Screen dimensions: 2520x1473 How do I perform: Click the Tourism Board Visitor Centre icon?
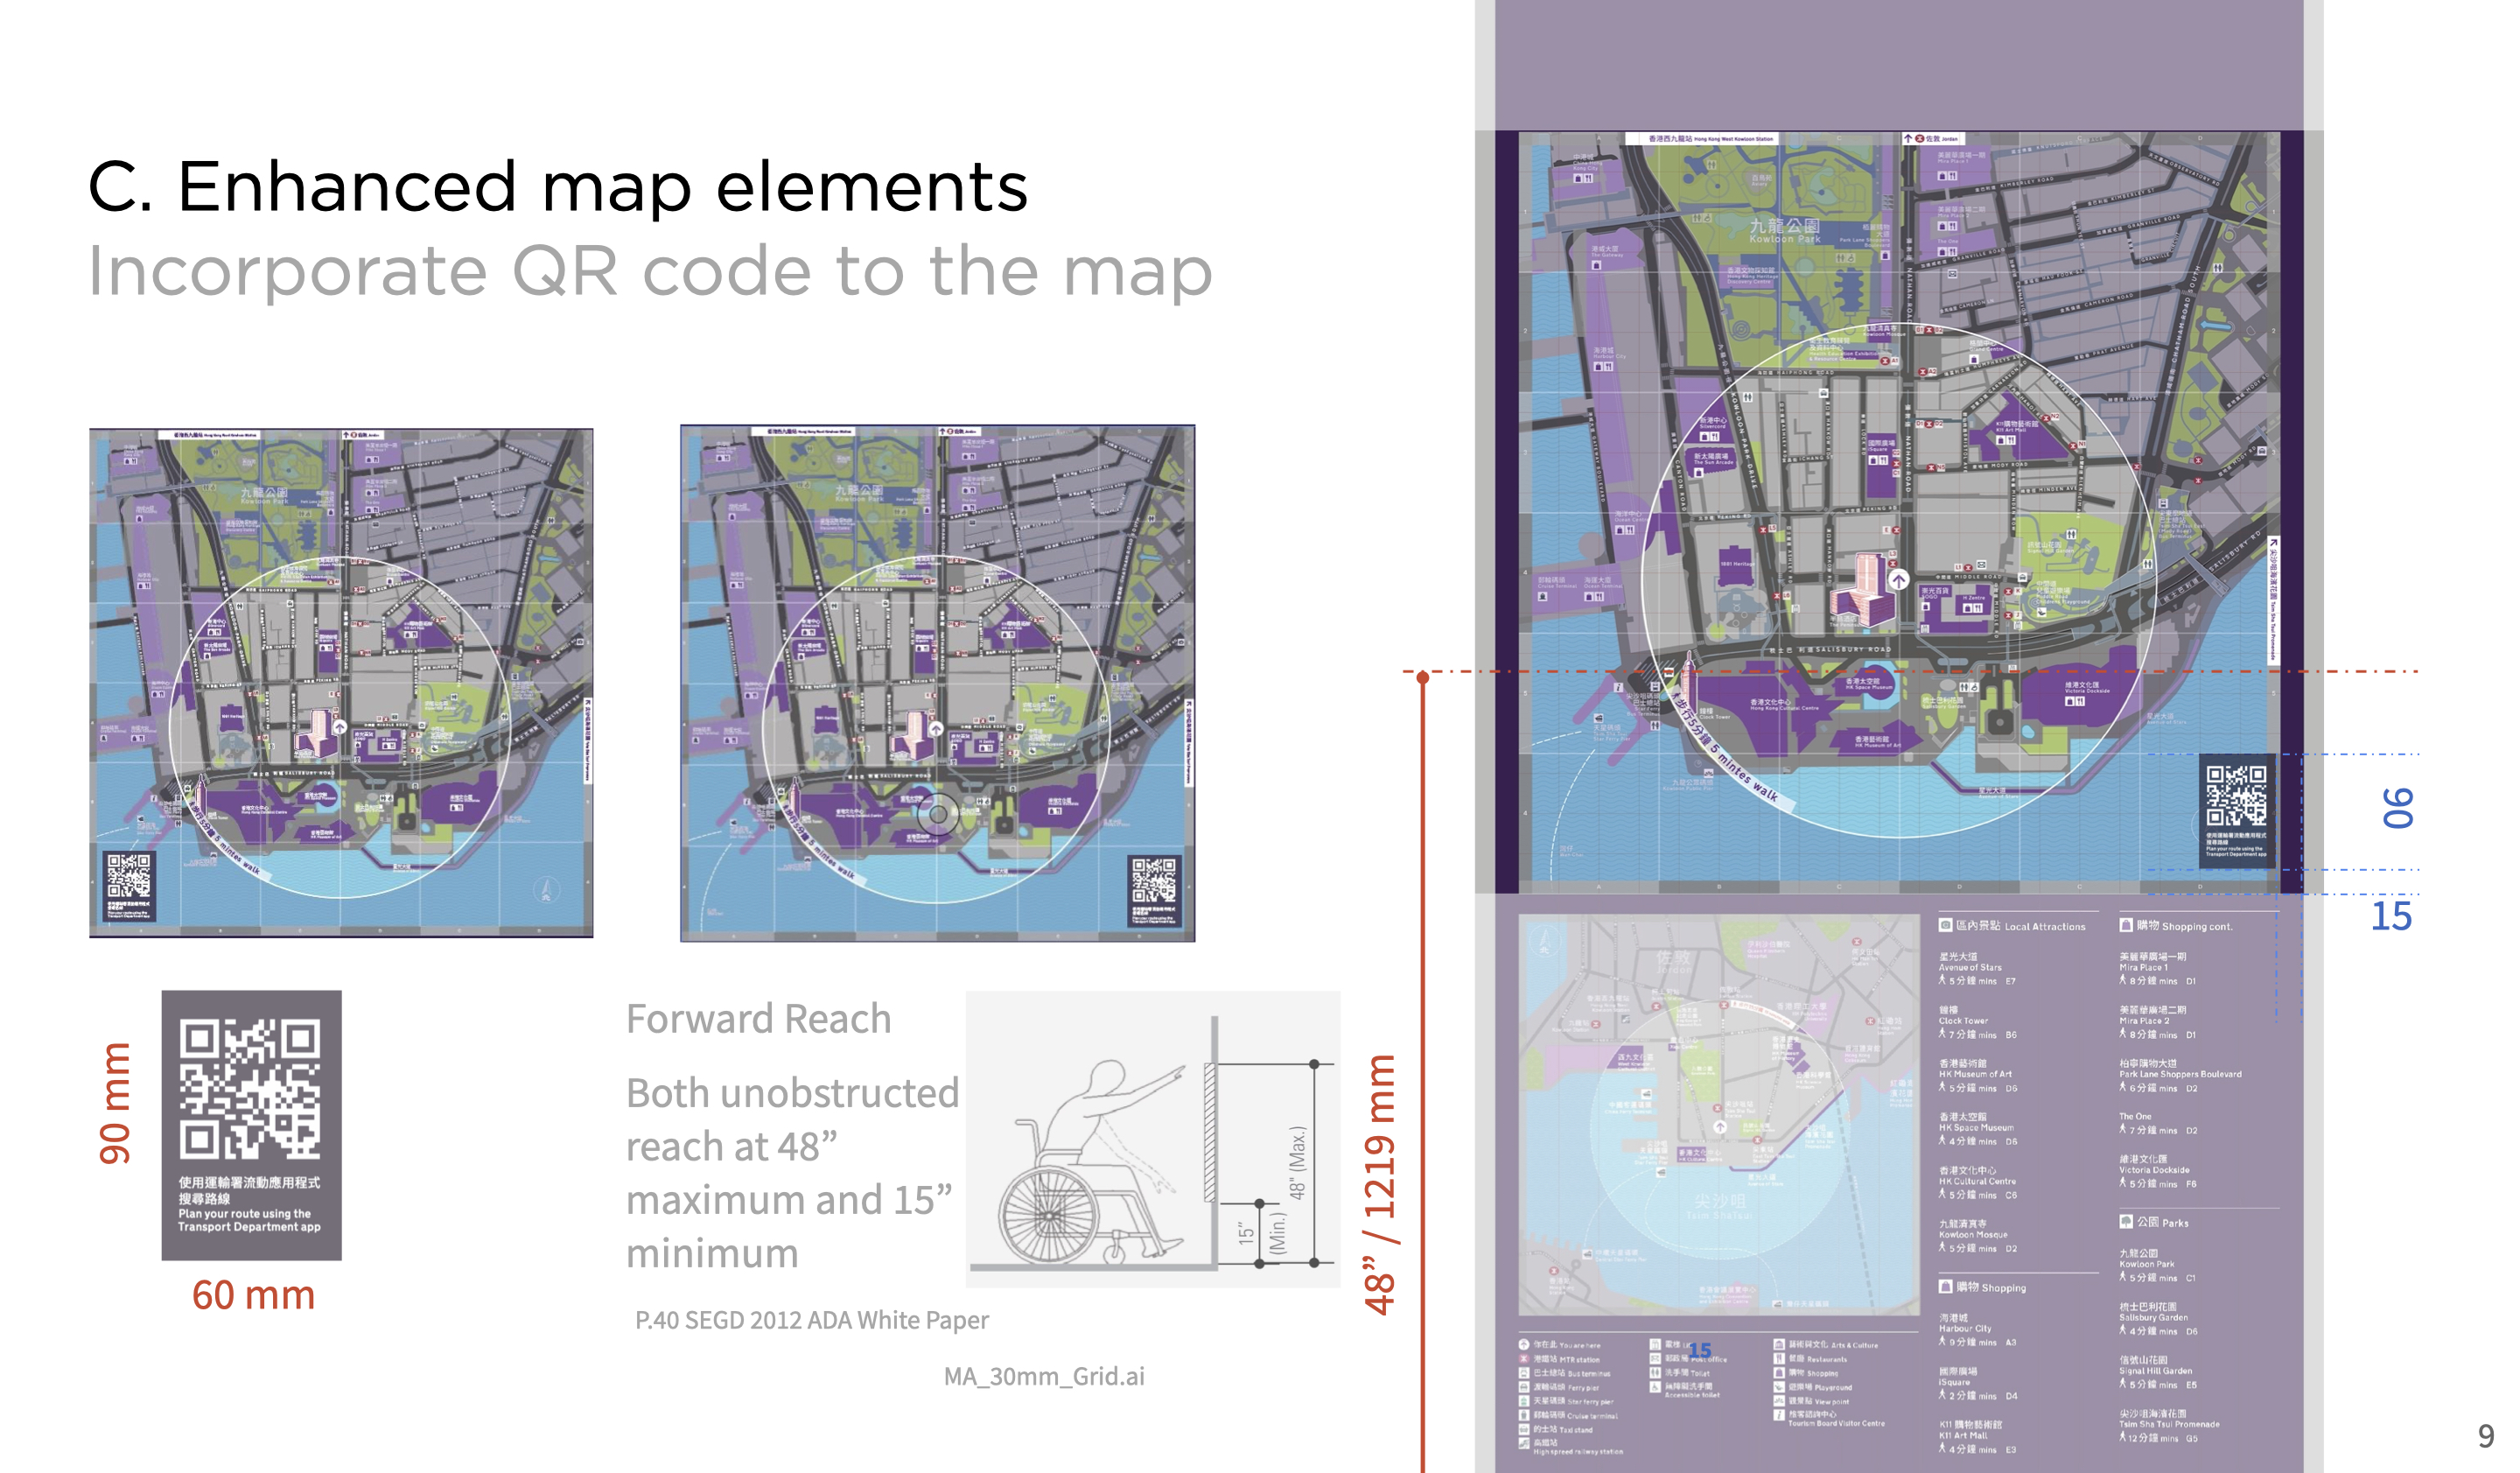1779,1414
